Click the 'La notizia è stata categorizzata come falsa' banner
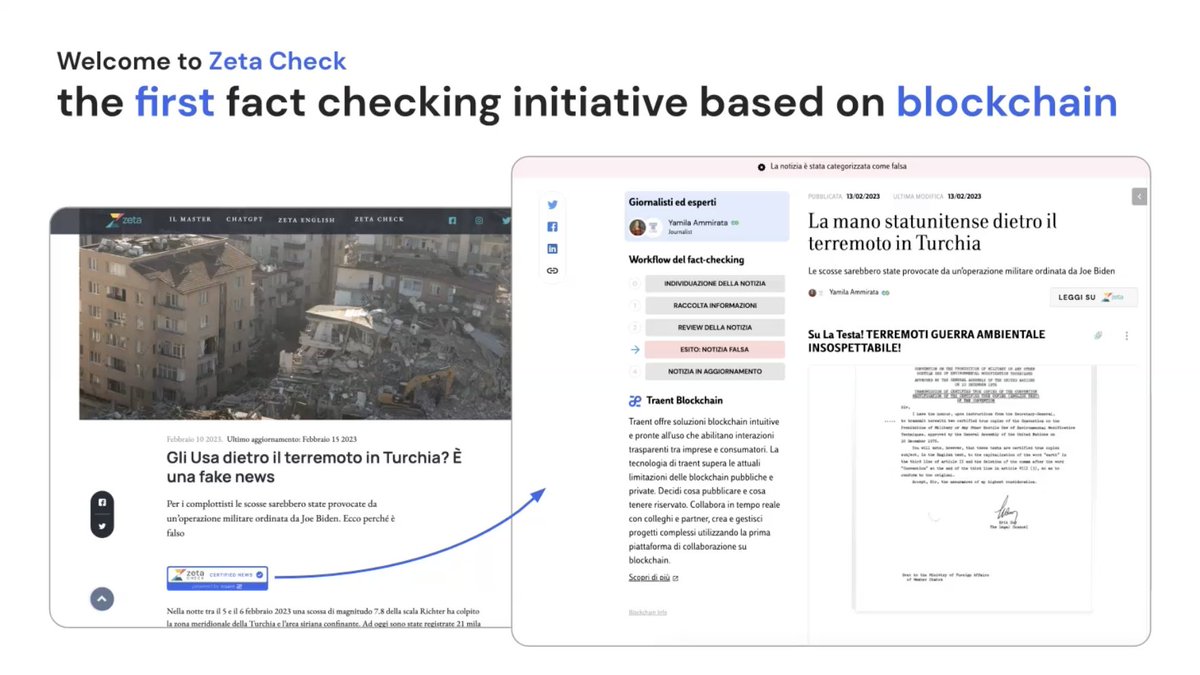This screenshot has height=675, width=1200. (830, 167)
